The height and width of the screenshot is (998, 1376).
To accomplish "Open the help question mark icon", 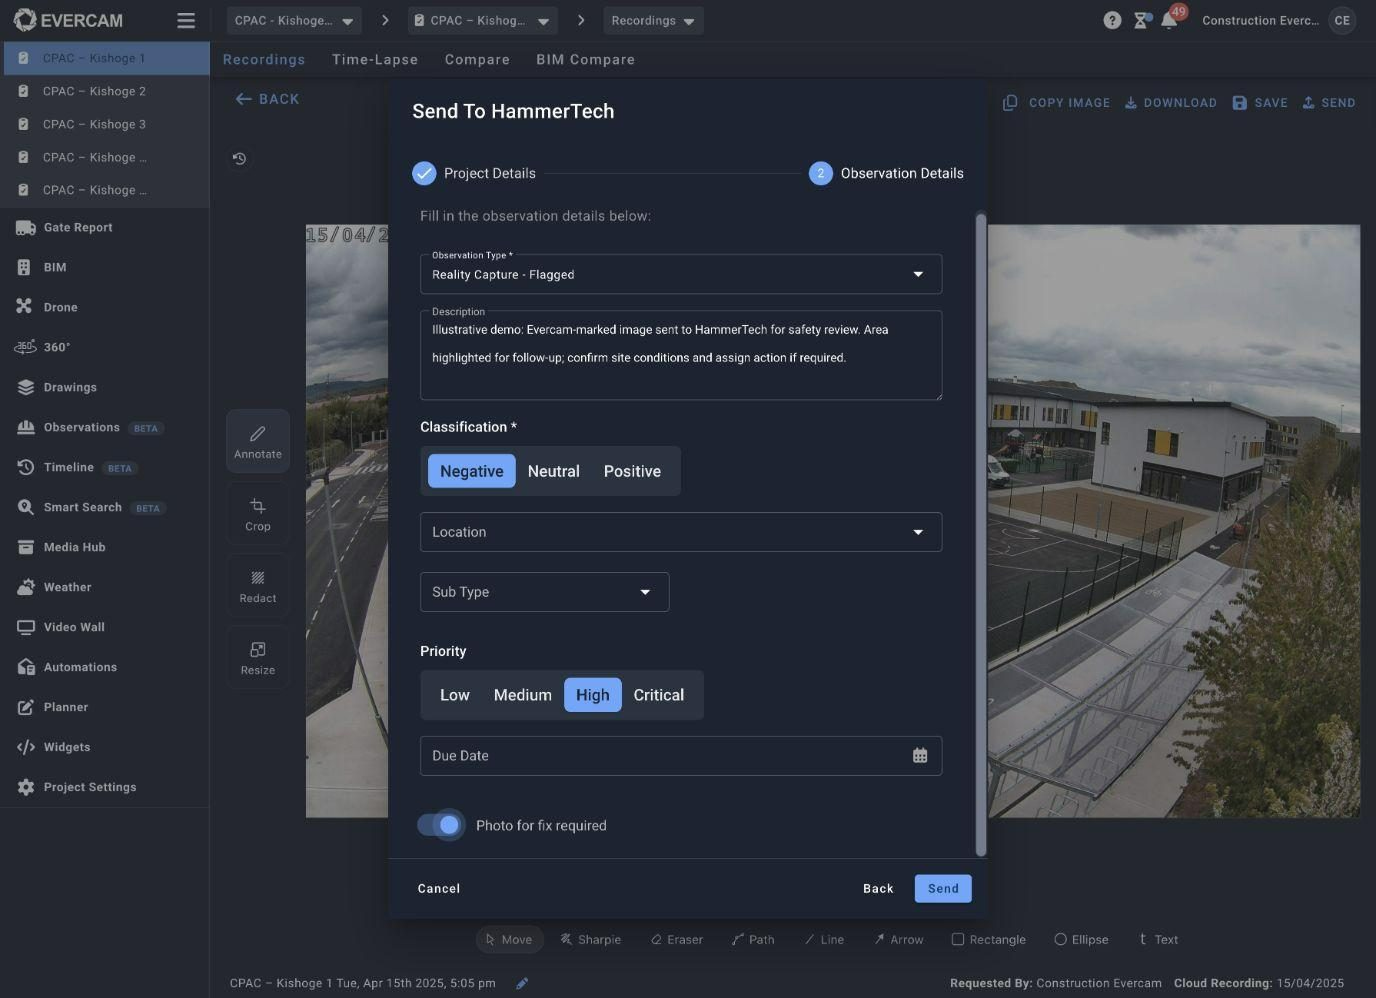I will click(1112, 20).
